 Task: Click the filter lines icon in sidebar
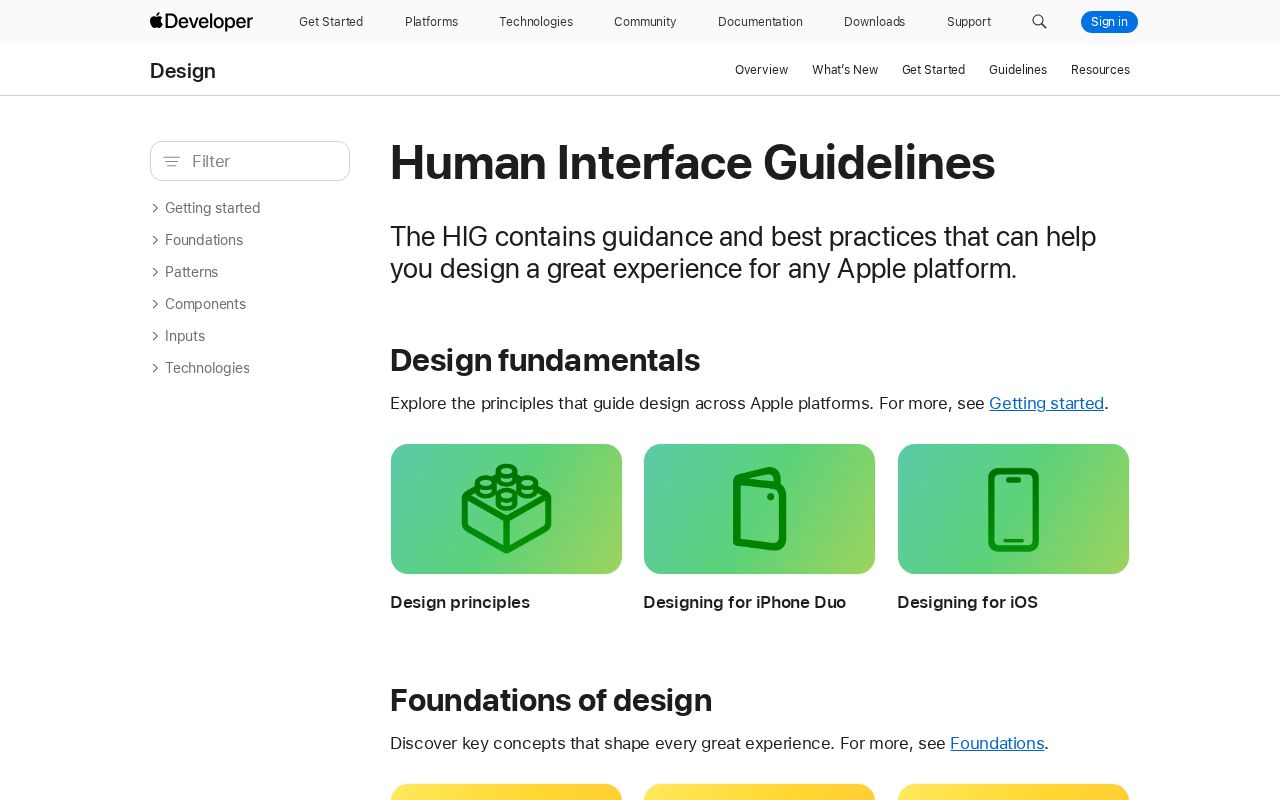tap(171, 161)
